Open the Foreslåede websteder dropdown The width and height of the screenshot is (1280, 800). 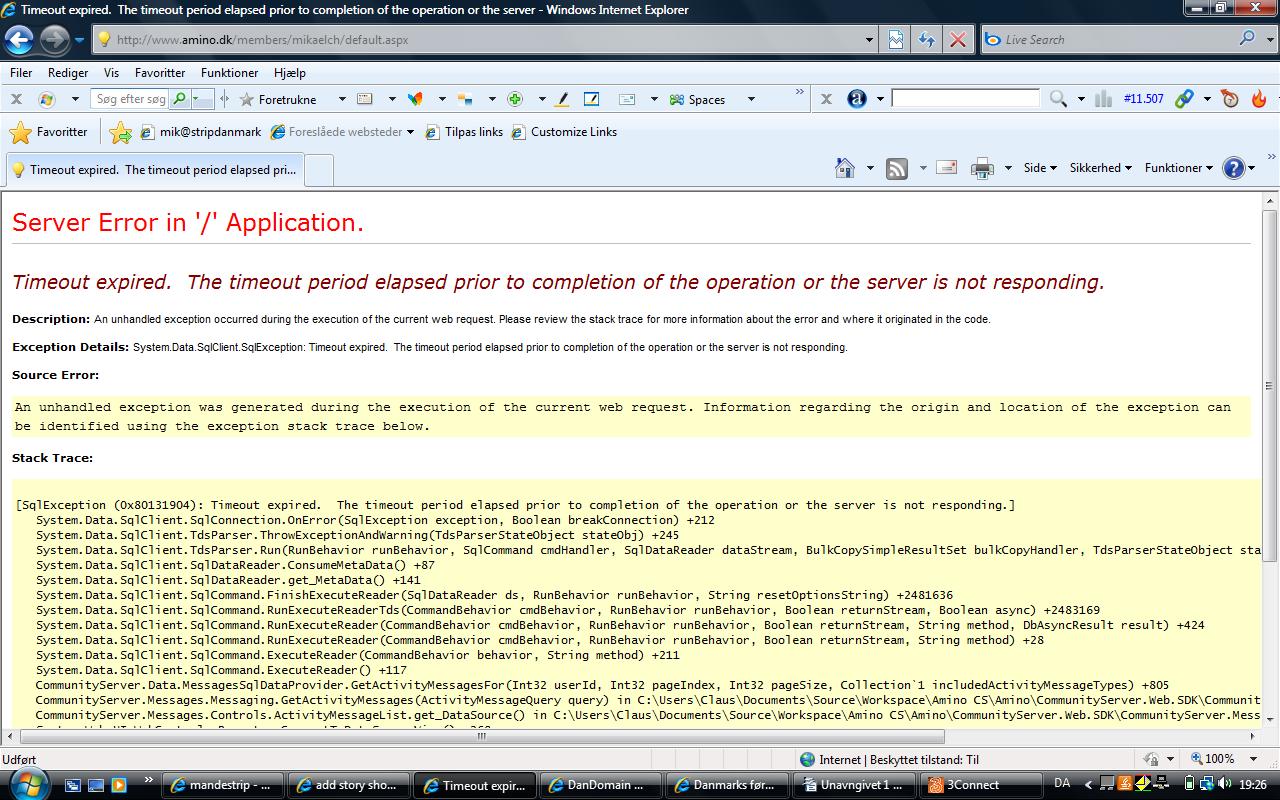pyautogui.click(x=410, y=132)
